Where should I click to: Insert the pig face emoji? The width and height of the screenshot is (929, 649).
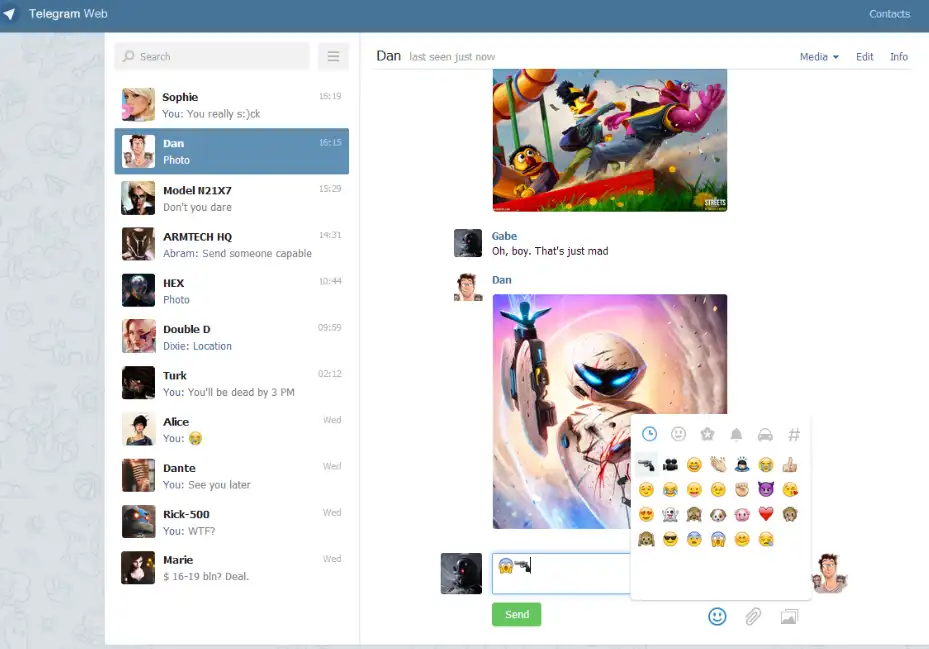742,514
